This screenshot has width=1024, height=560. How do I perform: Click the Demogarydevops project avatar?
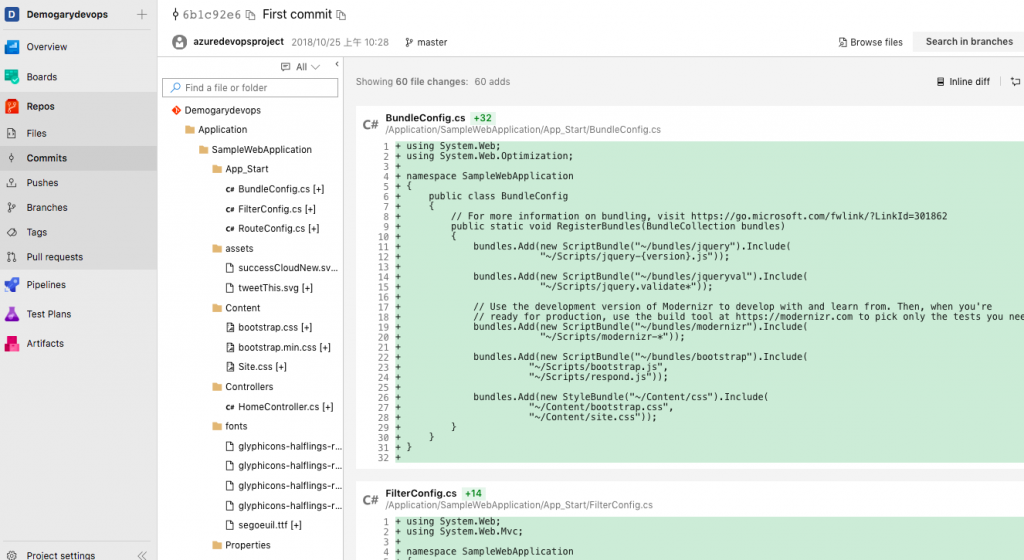coord(12,14)
